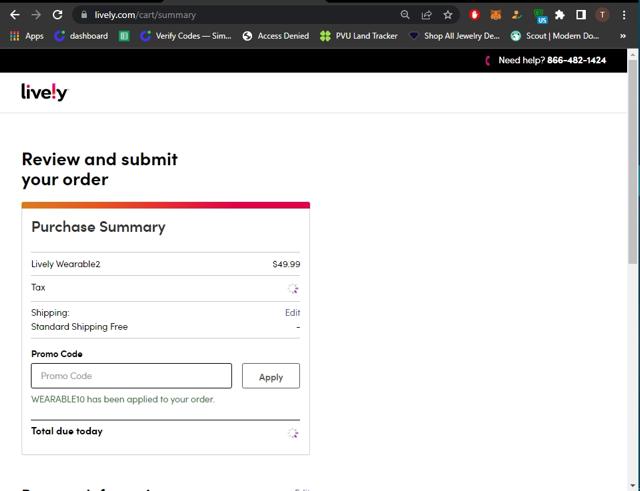This screenshot has height=491, width=640.
Task: Click WEARABLE10 applied message
Action: tap(123, 399)
